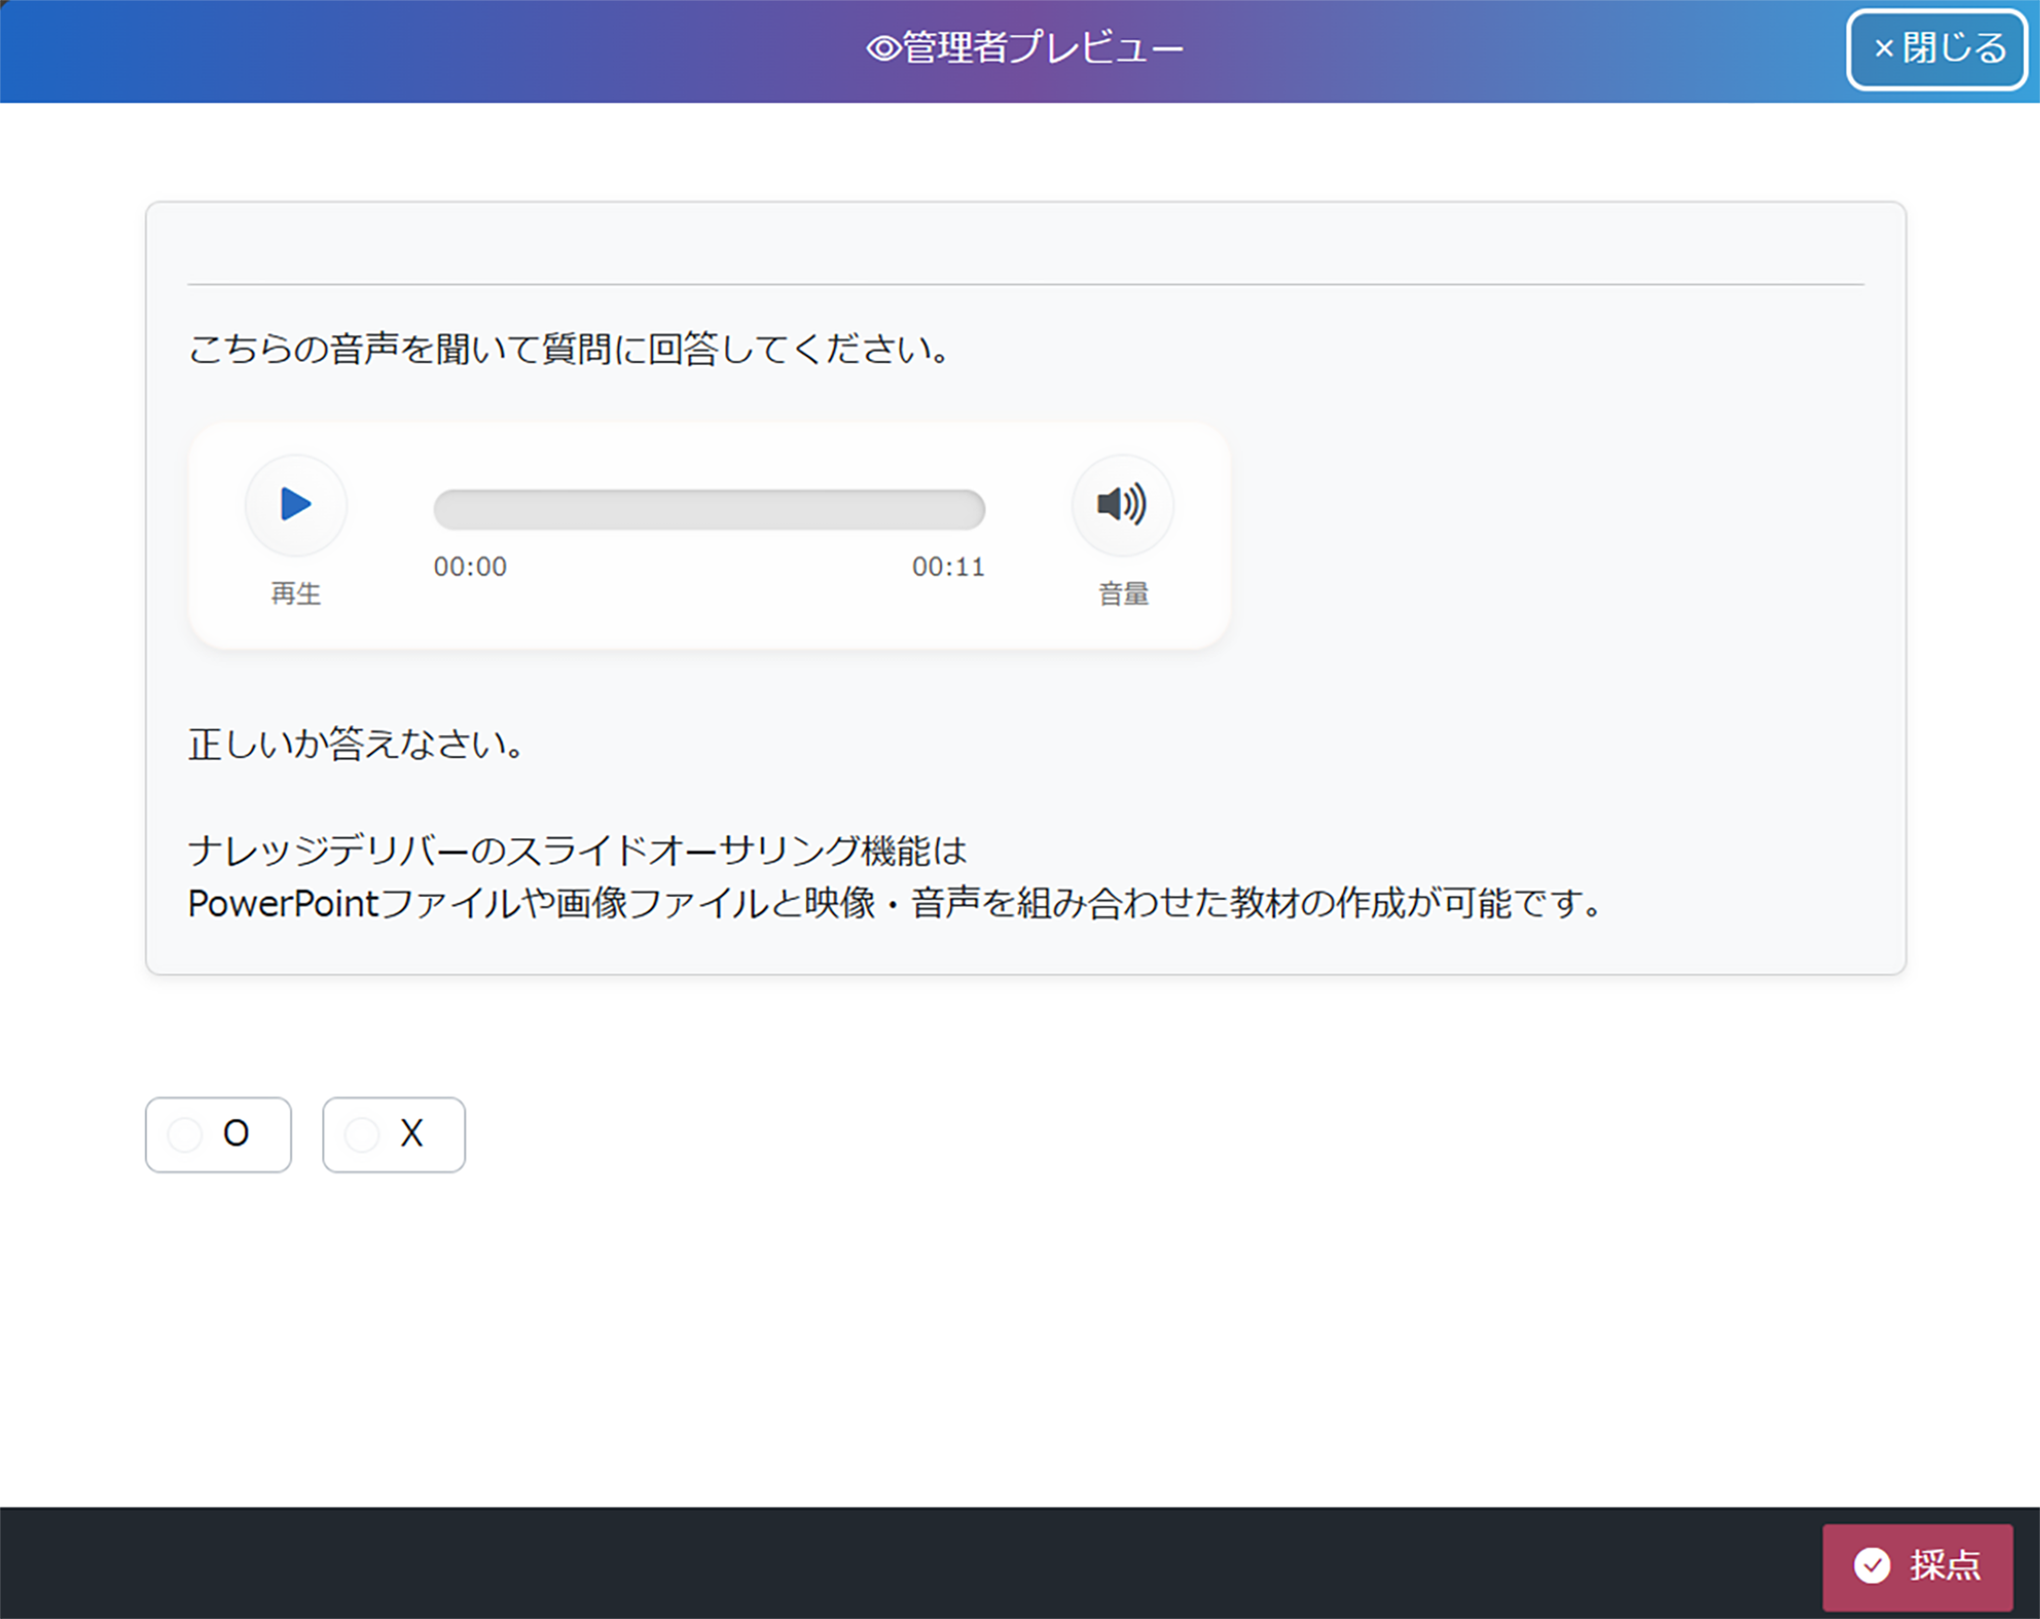Click the × symbol in 閉じる button
This screenshot has height=1619, width=2040.
click(x=1883, y=49)
